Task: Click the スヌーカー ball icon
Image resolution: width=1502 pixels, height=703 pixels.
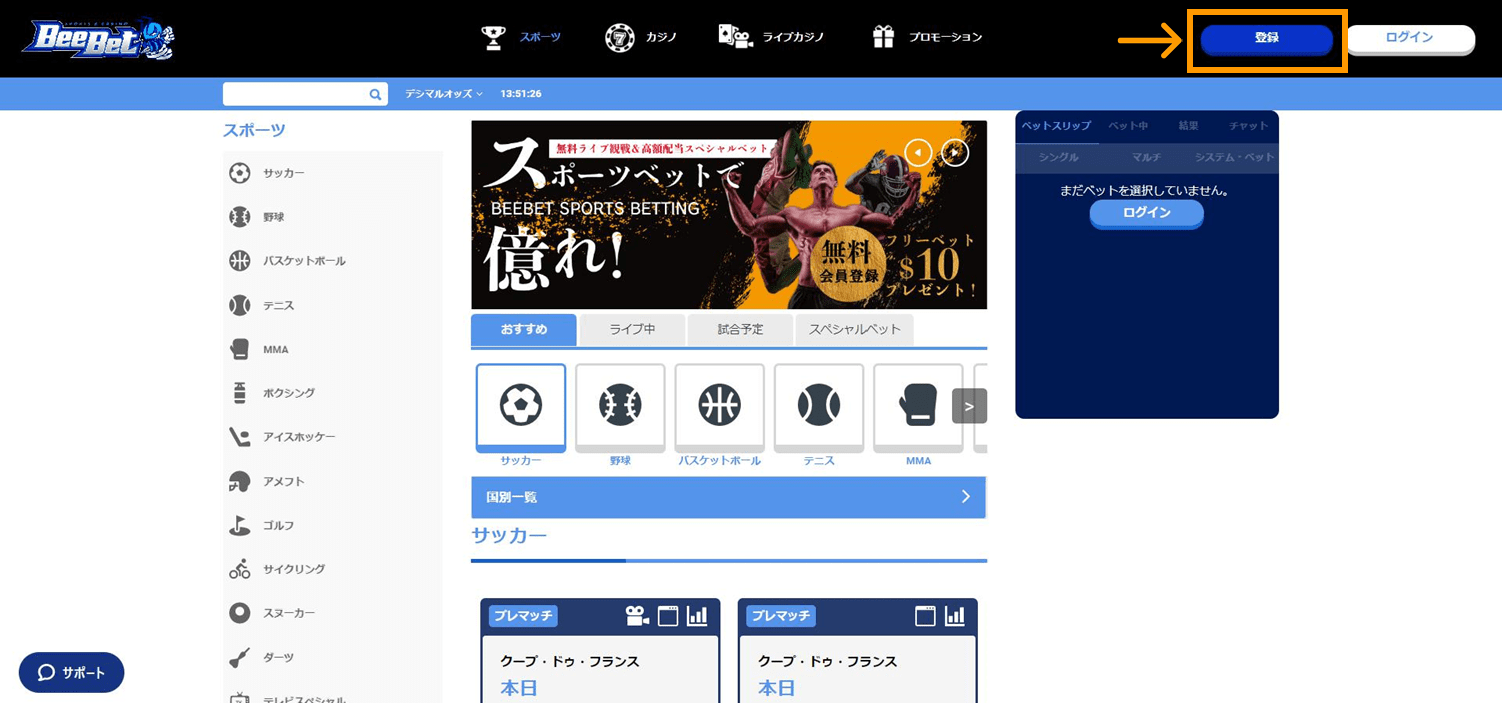Action: [x=240, y=613]
